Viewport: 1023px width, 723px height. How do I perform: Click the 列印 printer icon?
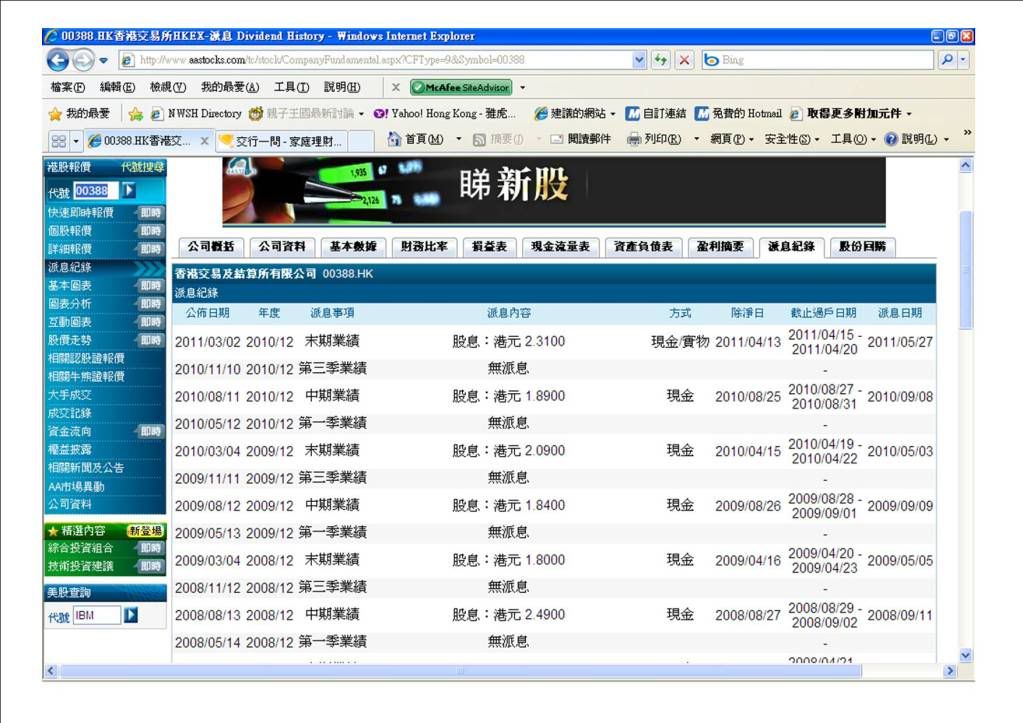click(634, 139)
